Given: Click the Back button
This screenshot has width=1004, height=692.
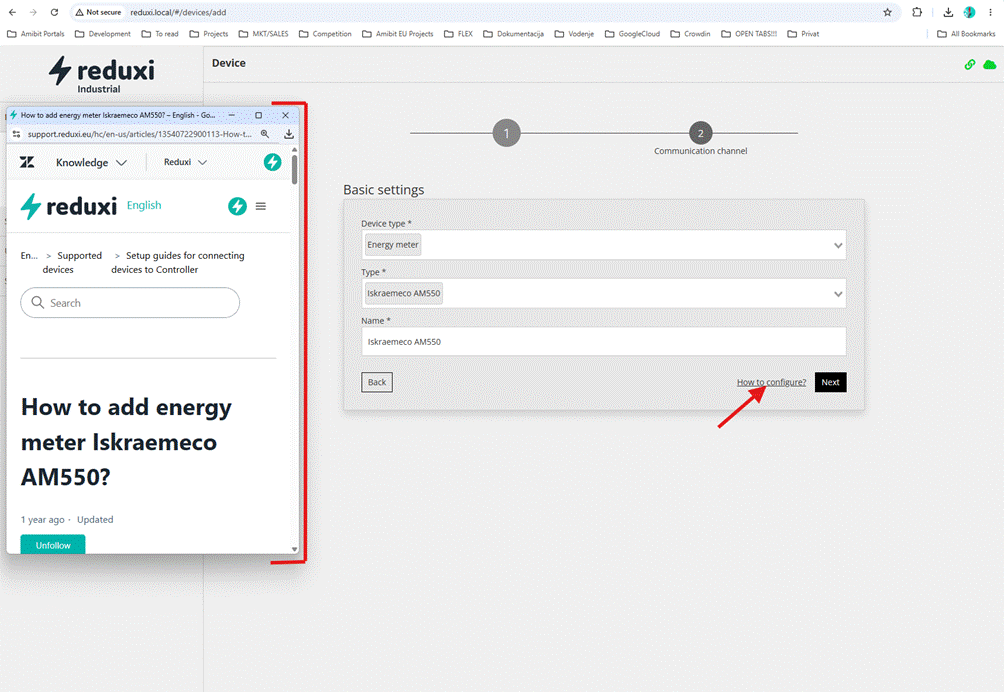Looking at the screenshot, I should click(x=376, y=382).
